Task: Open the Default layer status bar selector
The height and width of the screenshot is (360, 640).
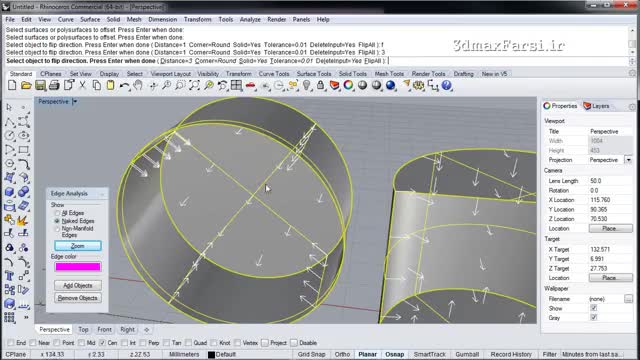Action: pos(222,354)
